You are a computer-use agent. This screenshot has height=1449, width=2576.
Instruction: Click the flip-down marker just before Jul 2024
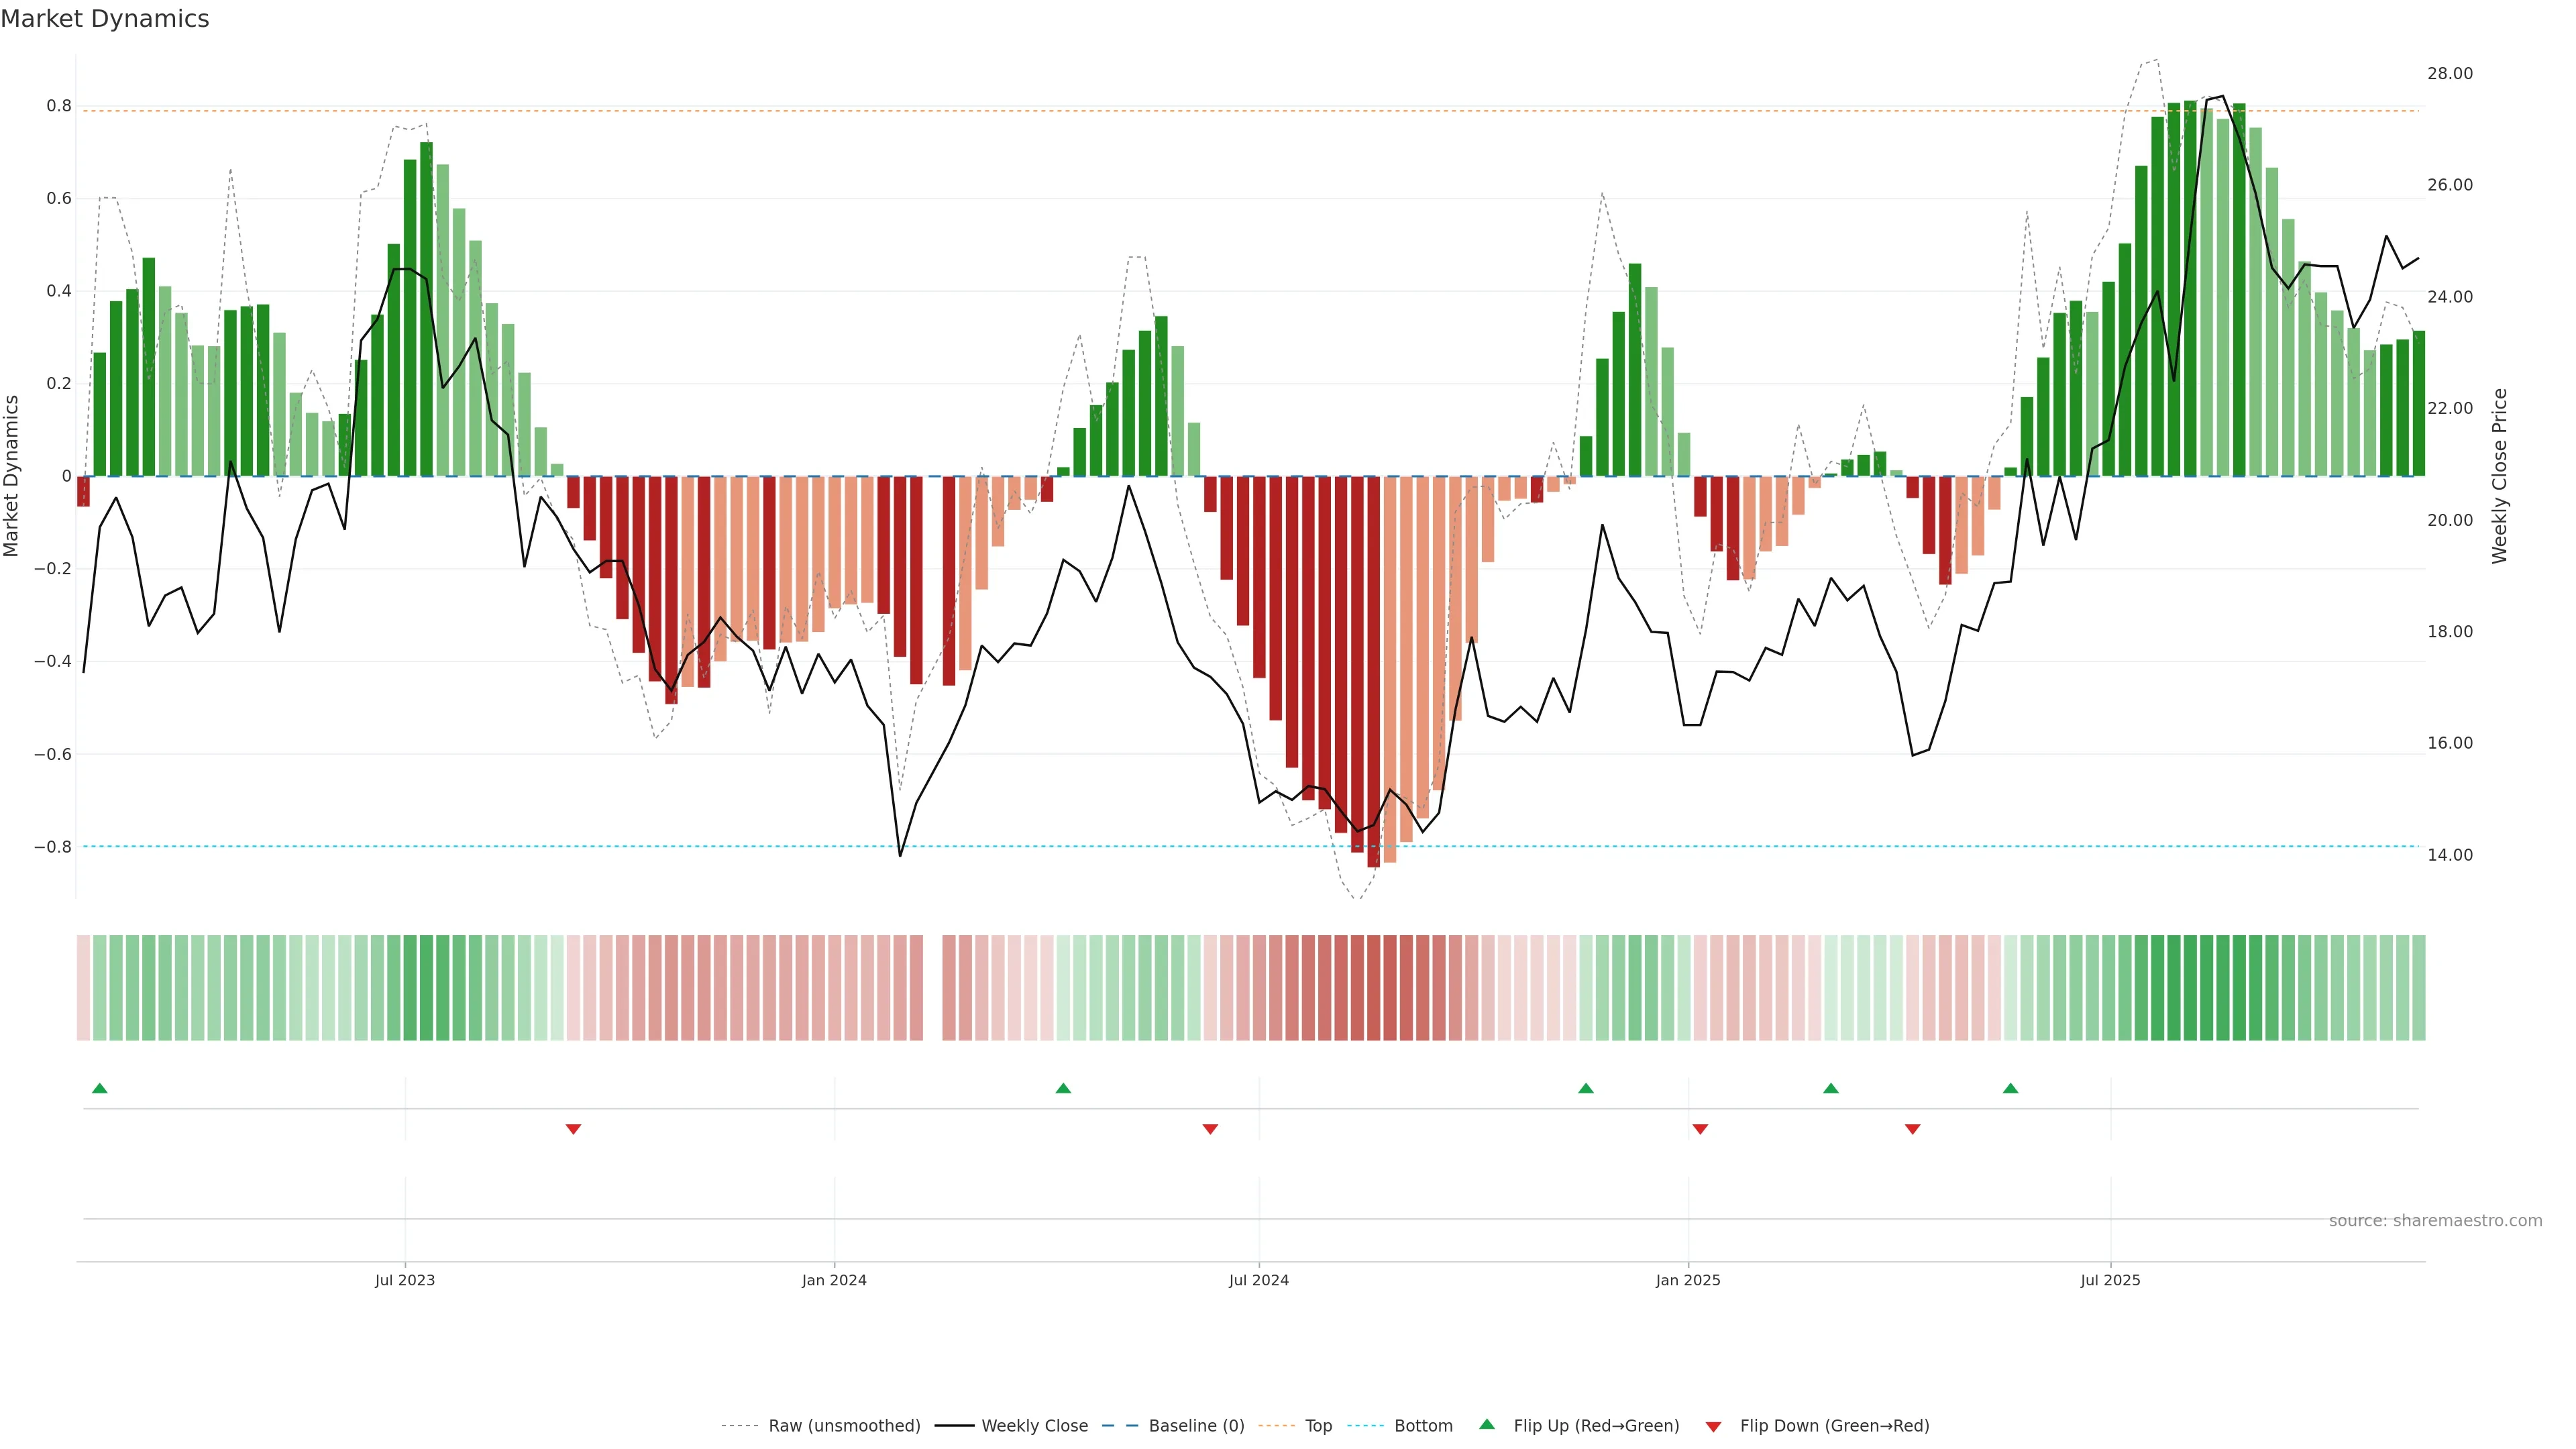(1210, 1129)
